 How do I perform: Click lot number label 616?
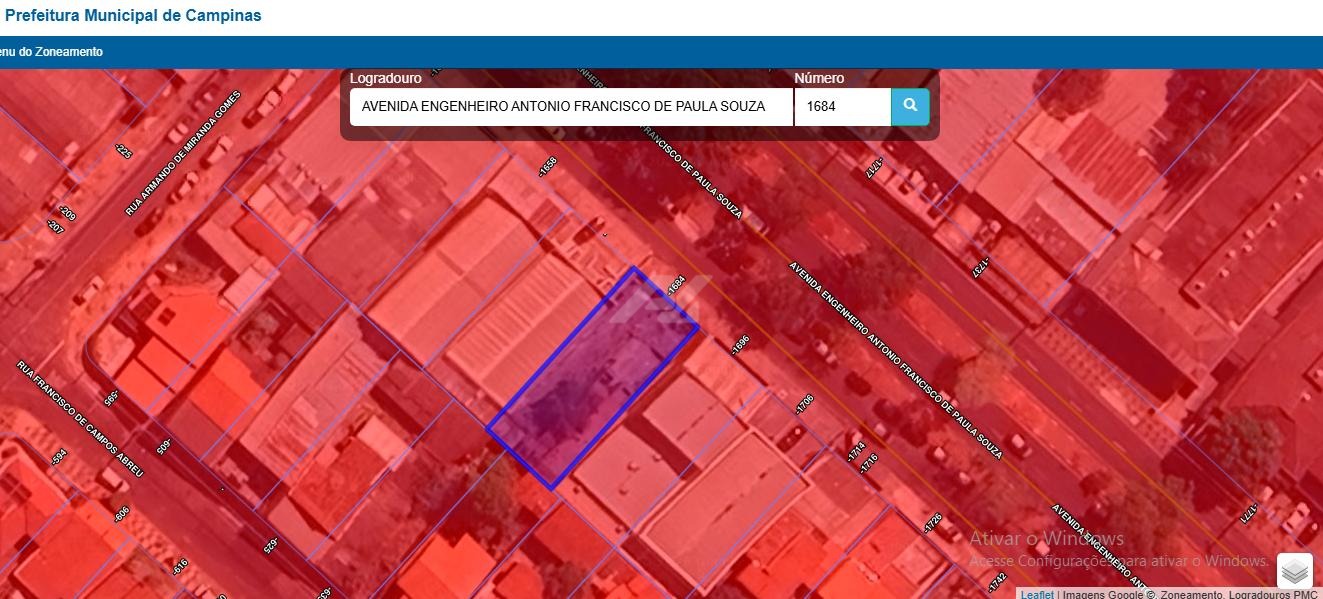180,567
